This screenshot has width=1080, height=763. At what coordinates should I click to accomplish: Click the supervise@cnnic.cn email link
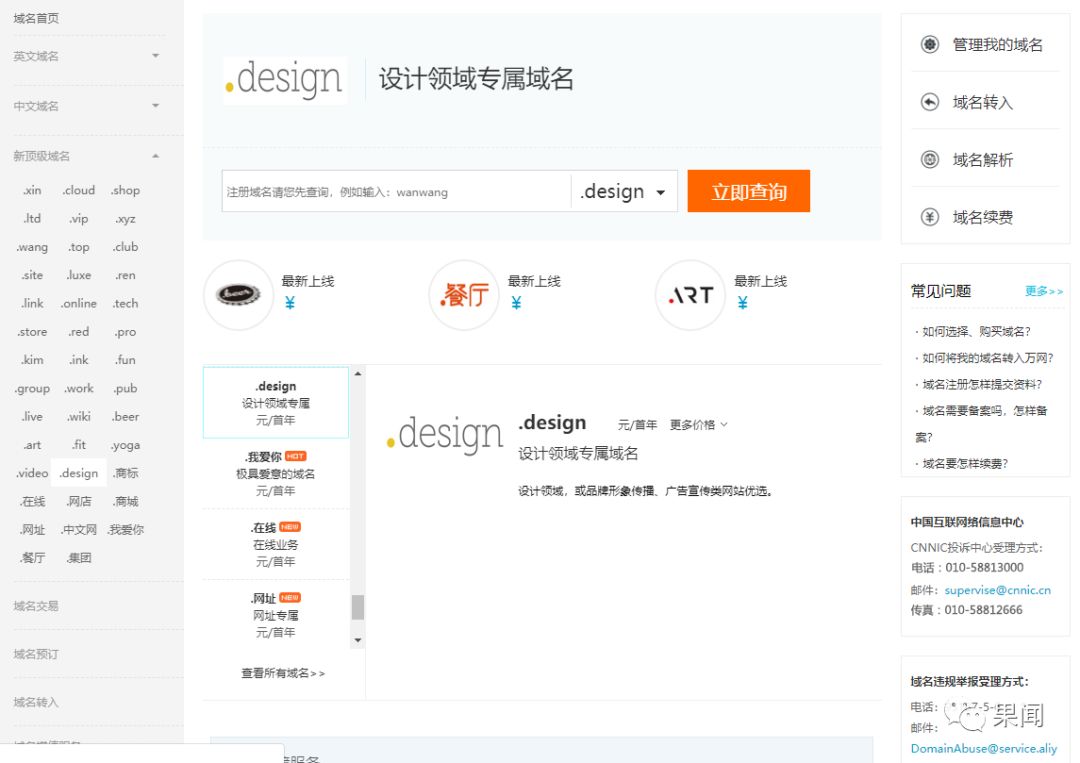pyautogui.click(x=997, y=590)
